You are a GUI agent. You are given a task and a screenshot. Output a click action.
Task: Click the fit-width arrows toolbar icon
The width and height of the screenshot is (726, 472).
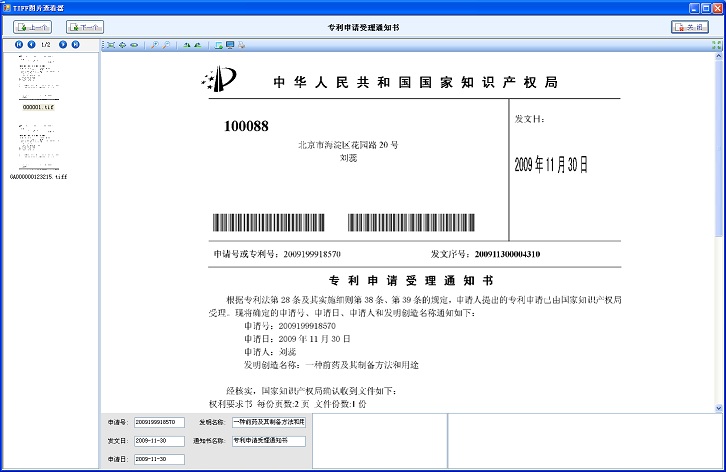point(122,45)
